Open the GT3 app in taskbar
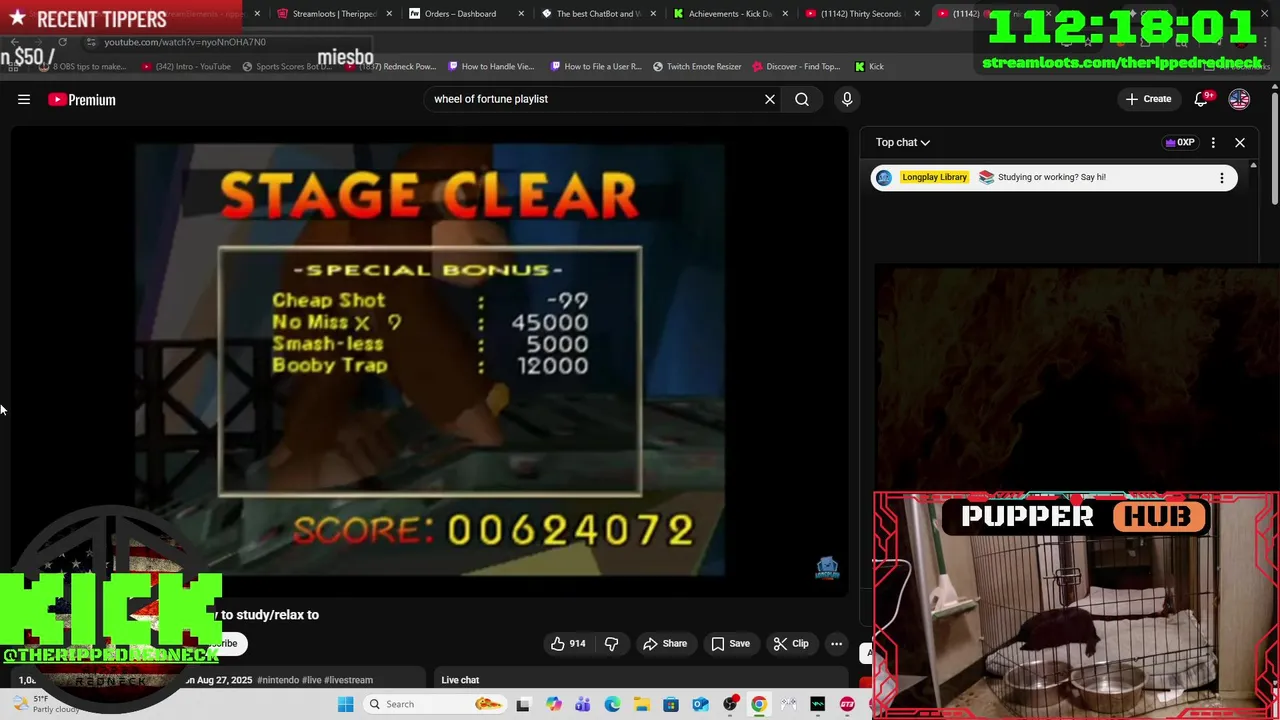This screenshot has height=720, width=1280. pos(847,704)
